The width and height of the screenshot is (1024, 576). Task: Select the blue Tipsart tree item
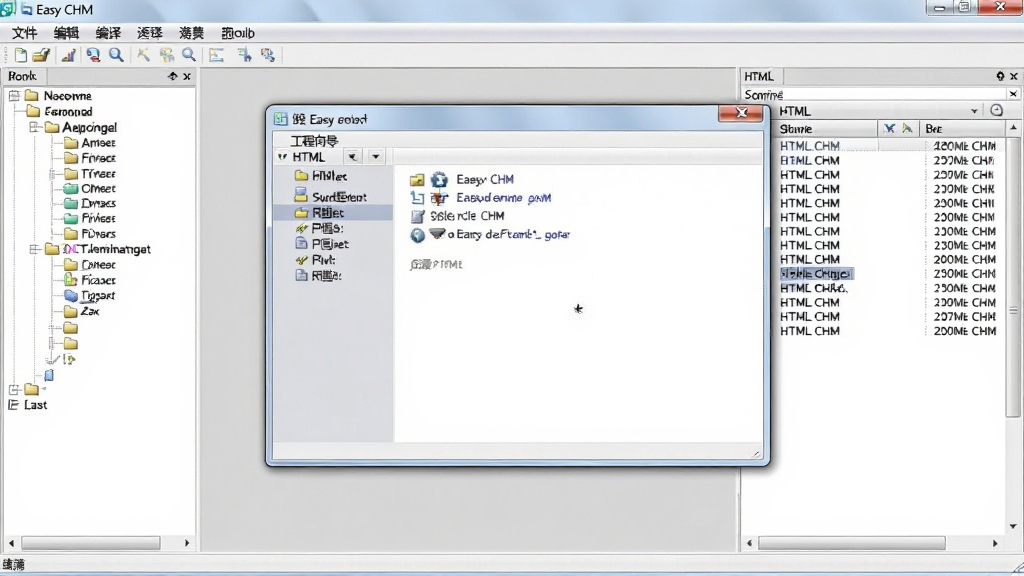tap(89, 296)
